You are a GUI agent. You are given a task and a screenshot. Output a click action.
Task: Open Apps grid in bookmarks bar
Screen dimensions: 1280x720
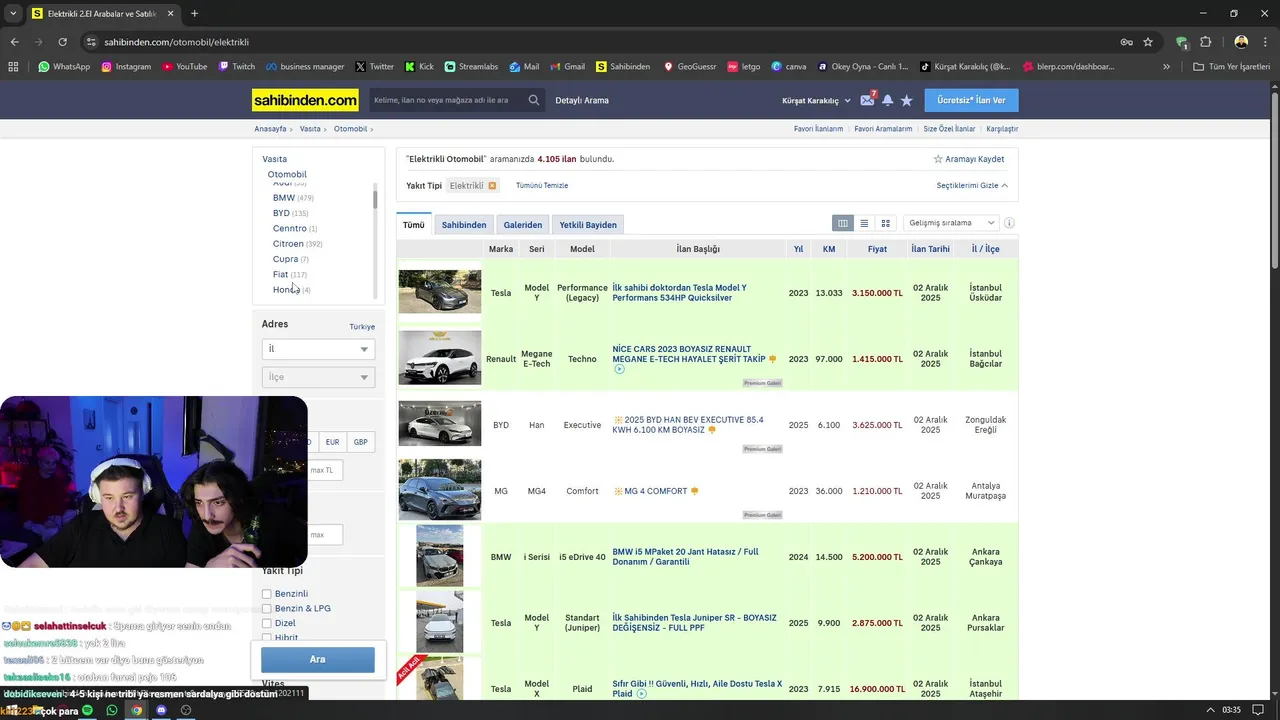[x=13, y=67]
